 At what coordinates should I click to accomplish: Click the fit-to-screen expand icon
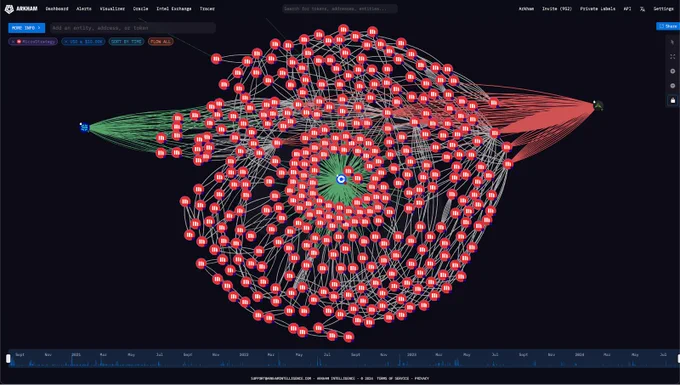click(x=673, y=57)
